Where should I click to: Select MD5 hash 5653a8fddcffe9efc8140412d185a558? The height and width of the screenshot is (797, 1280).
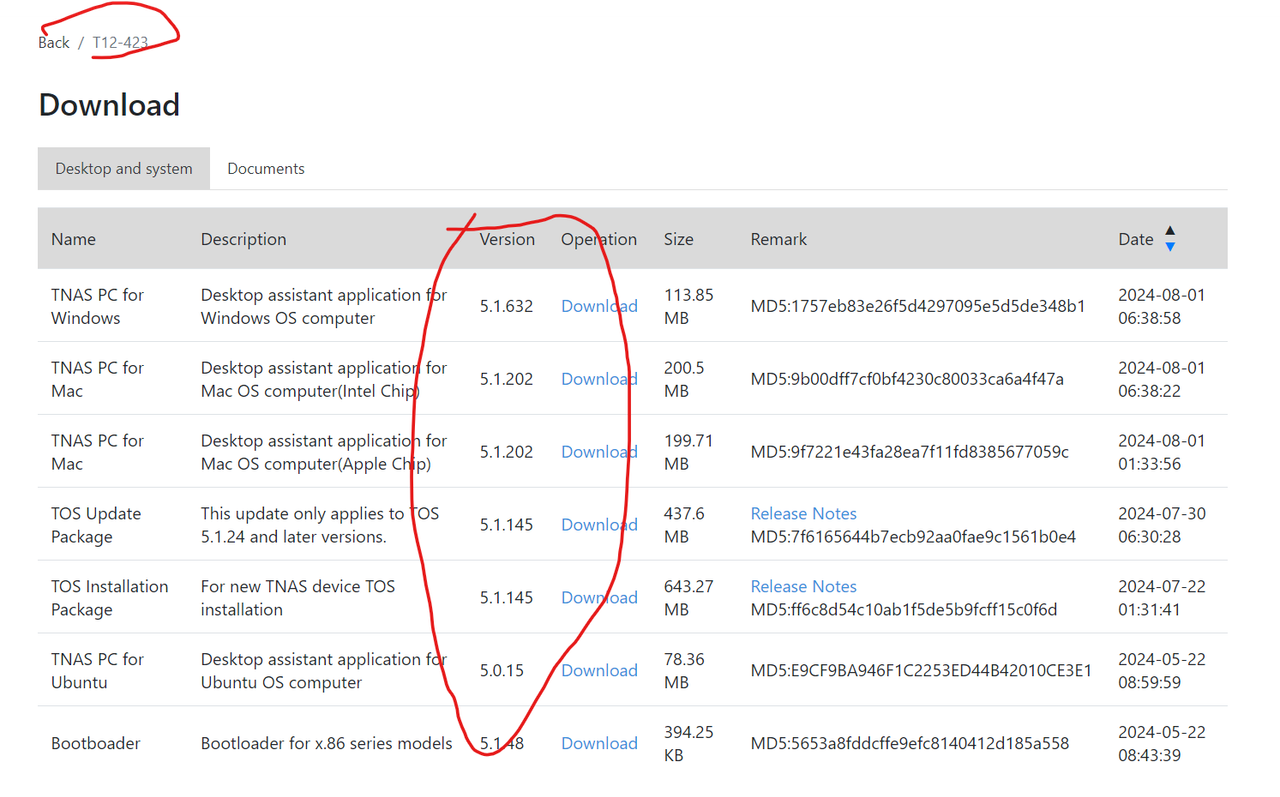tap(910, 744)
